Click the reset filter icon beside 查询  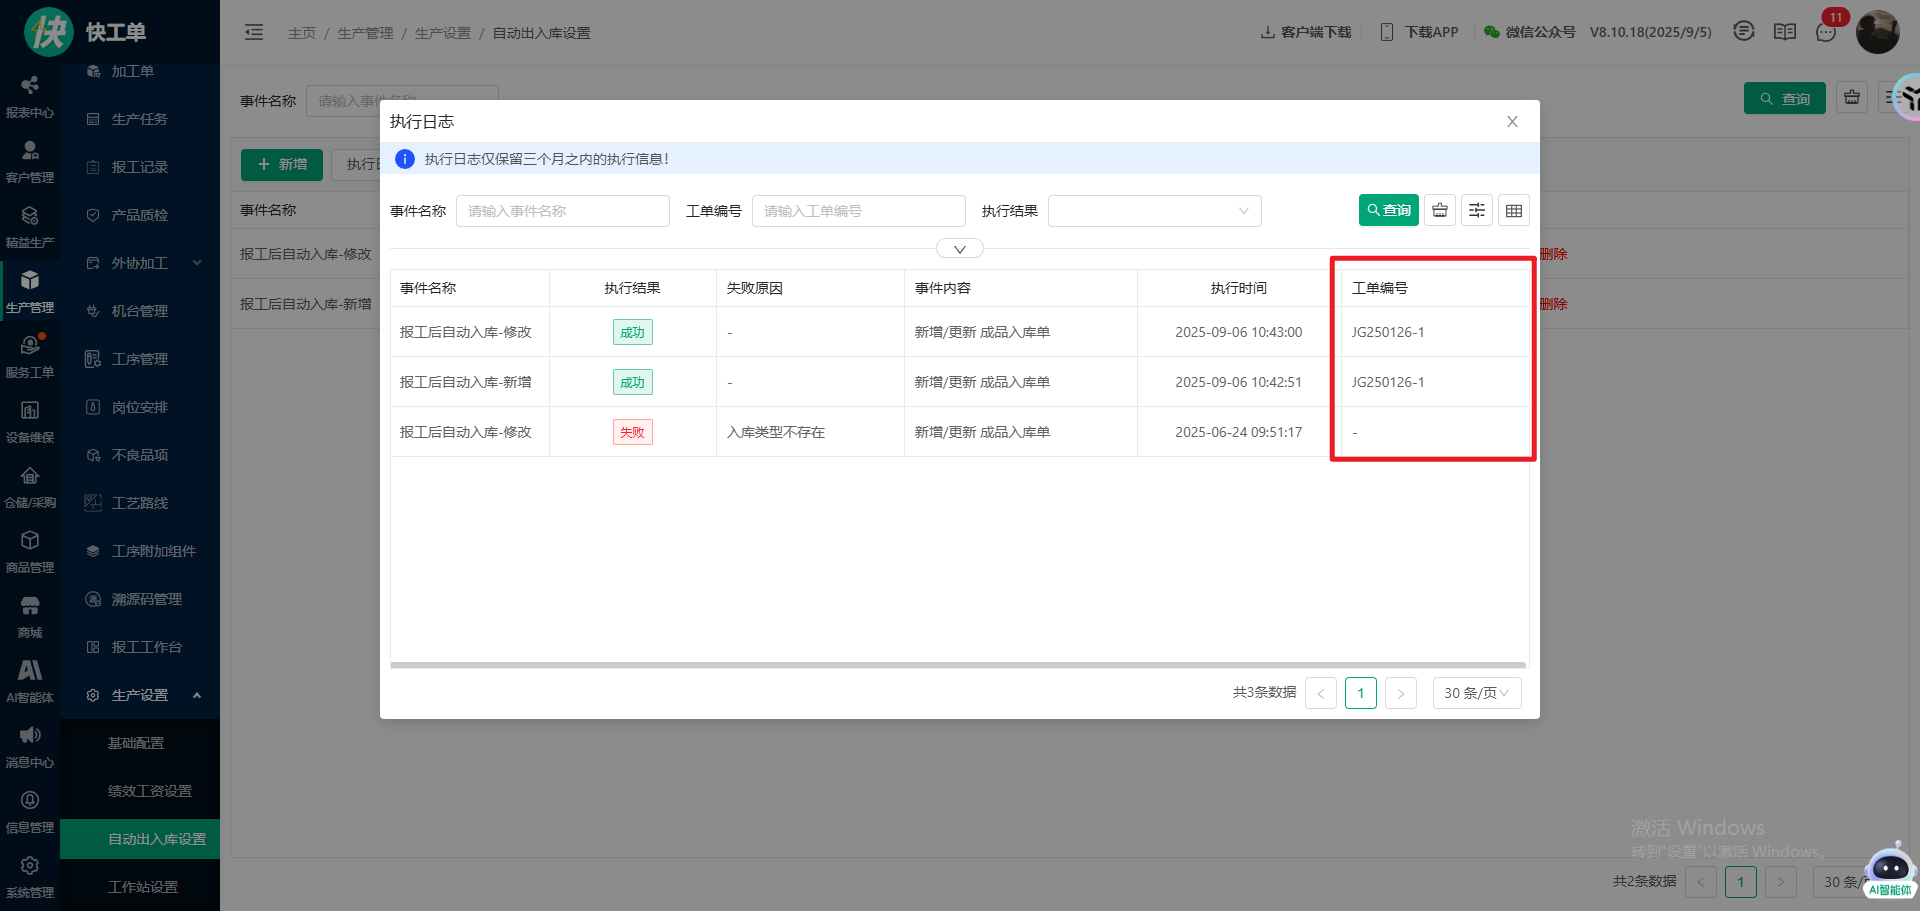tap(1439, 210)
